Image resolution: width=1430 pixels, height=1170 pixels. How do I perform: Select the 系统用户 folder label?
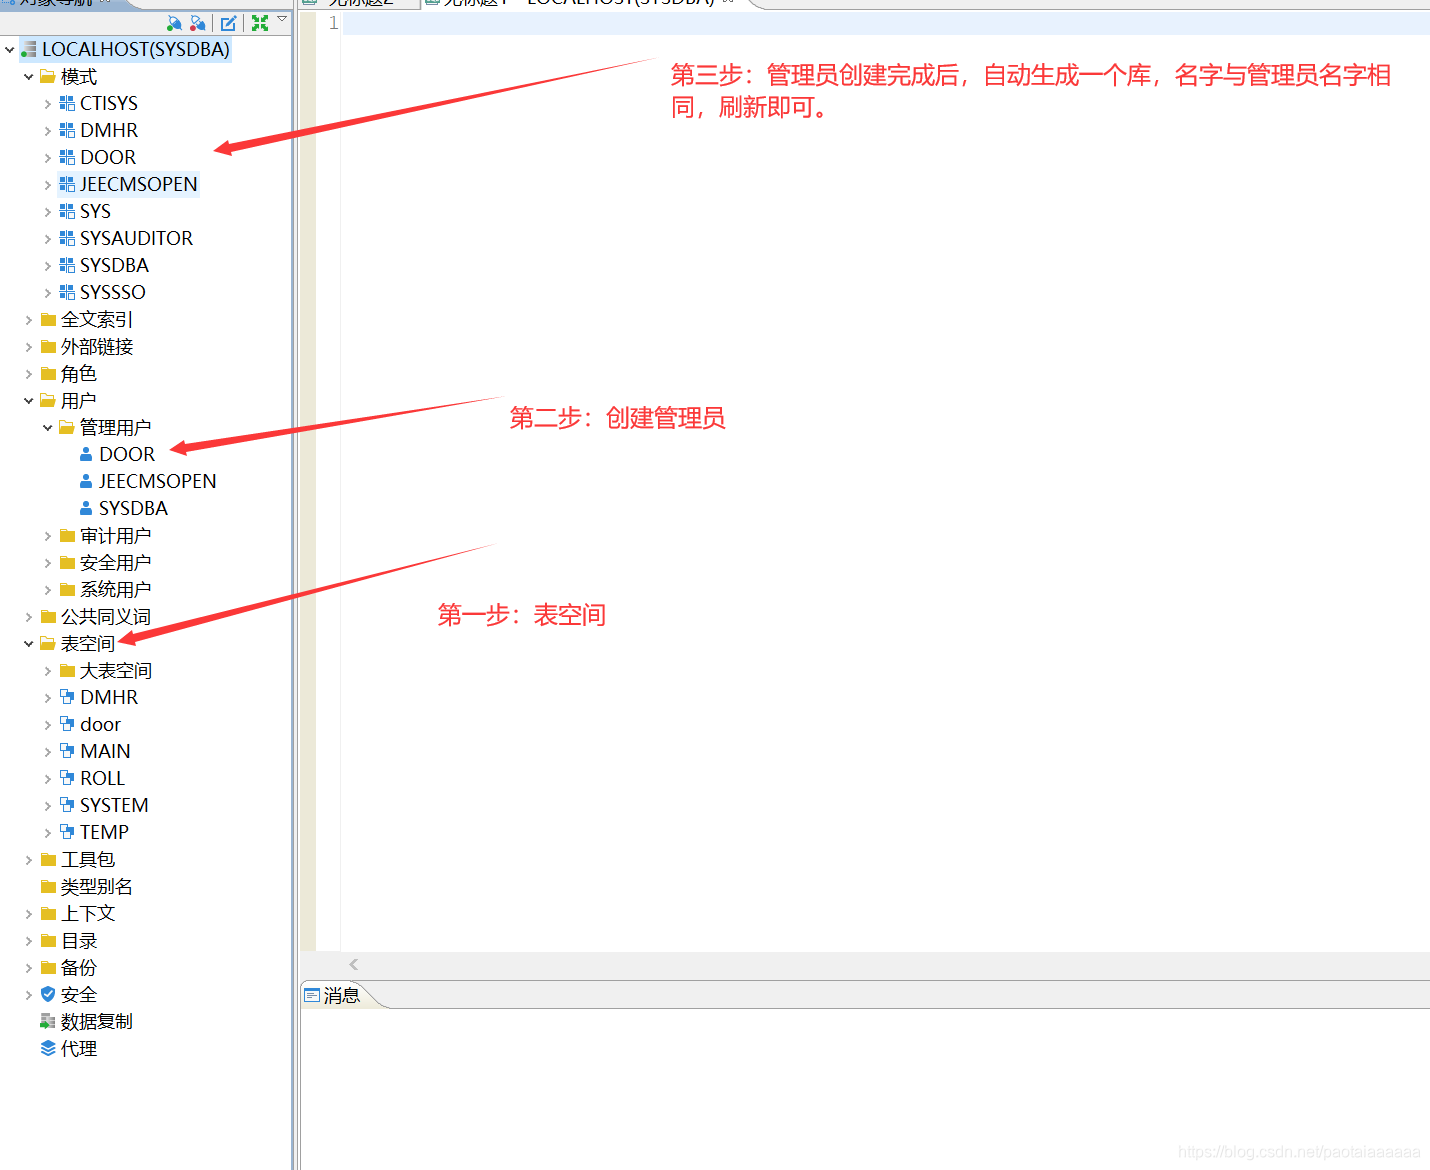(x=116, y=589)
